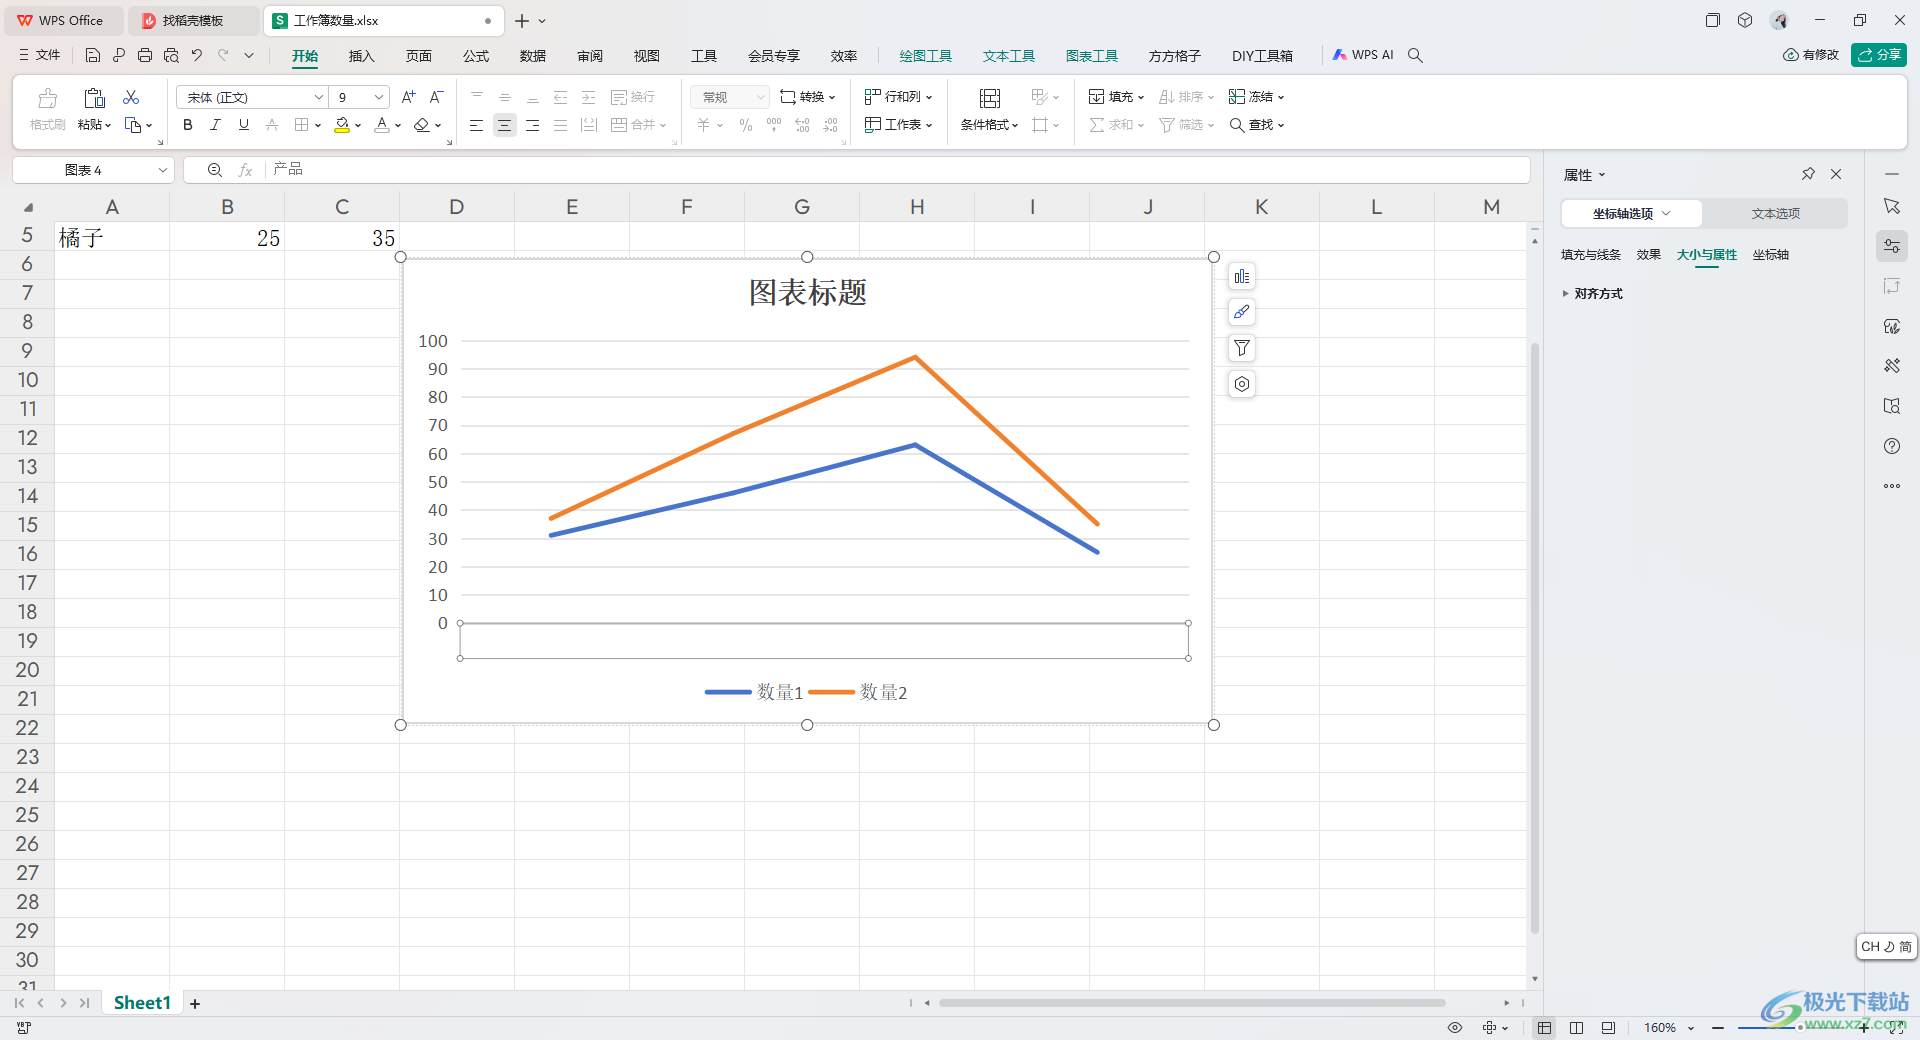This screenshot has height=1040, width=1920.
Task: Open the Name Box showing 图表 4
Action: point(93,170)
